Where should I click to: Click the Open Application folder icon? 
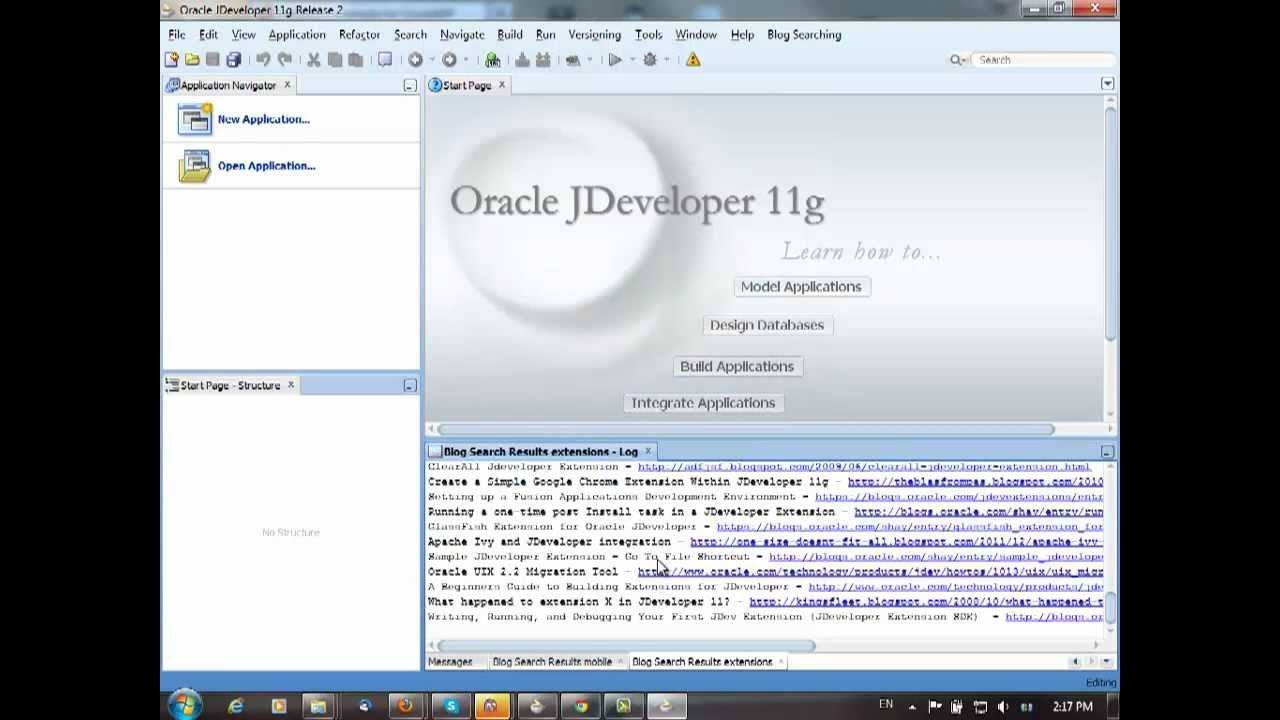pyautogui.click(x=194, y=166)
